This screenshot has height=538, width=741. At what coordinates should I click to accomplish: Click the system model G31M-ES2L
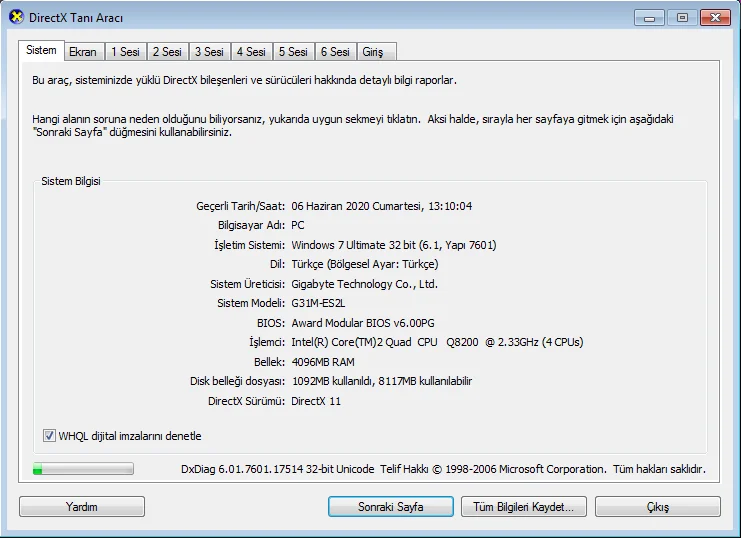click(x=318, y=303)
